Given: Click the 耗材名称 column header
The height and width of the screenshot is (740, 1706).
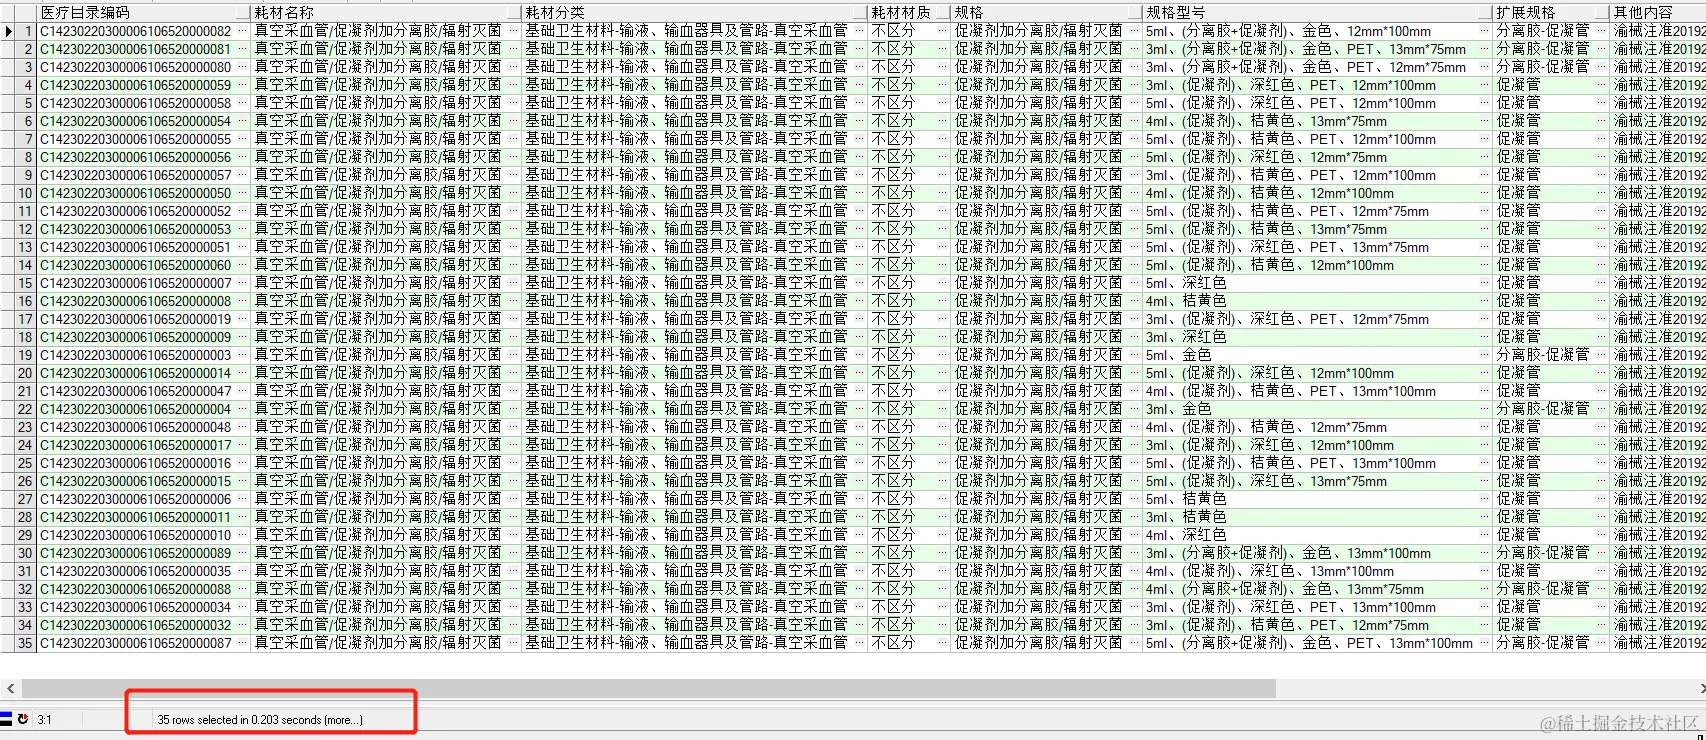Looking at the screenshot, I should click(x=386, y=12).
